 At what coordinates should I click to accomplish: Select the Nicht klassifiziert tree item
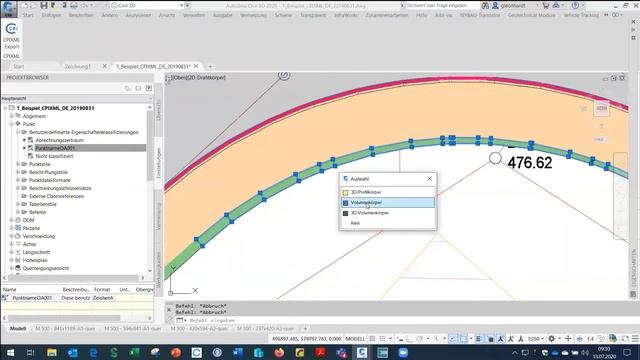point(54,156)
